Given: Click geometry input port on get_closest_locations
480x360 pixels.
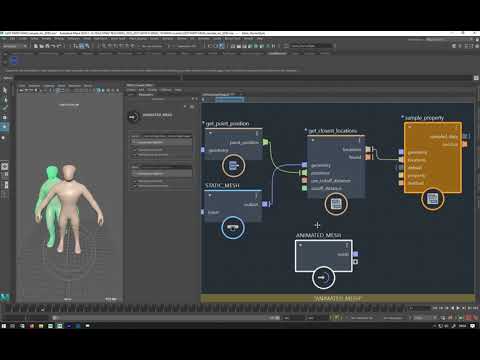Looking at the screenshot, I should 304,165.
